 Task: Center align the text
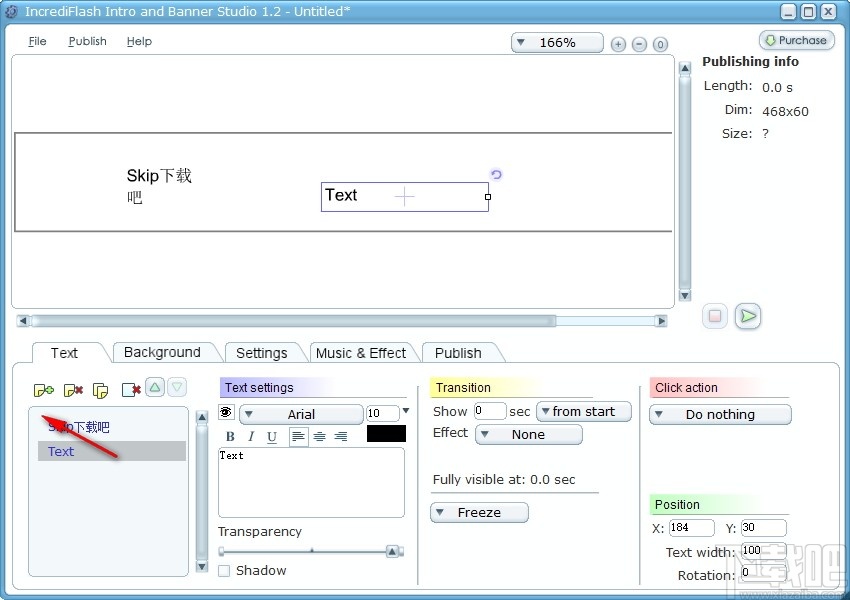(x=320, y=436)
